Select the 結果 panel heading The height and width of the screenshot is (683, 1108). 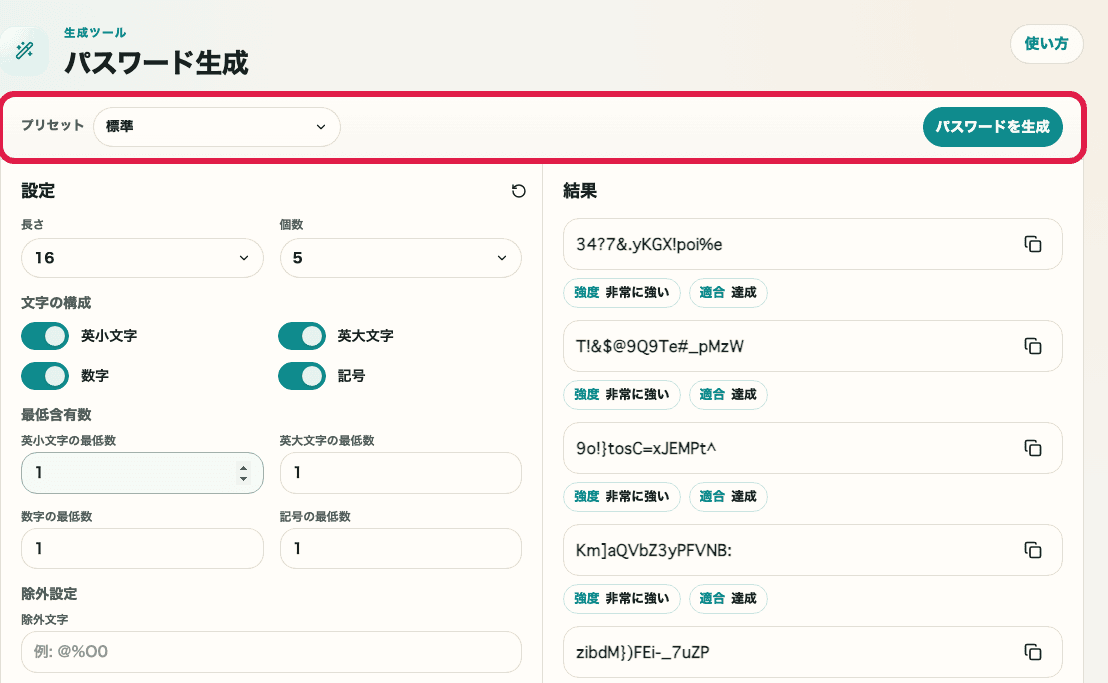581,191
